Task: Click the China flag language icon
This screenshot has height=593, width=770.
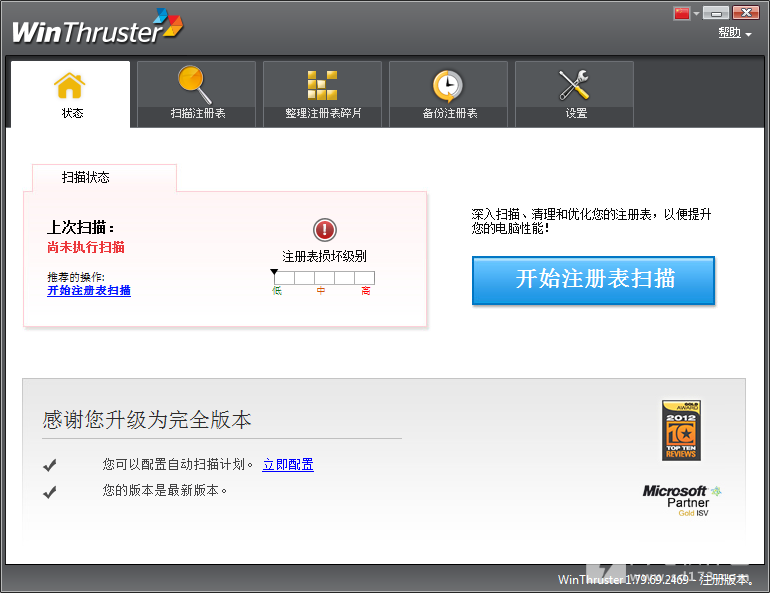Action: click(682, 13)
